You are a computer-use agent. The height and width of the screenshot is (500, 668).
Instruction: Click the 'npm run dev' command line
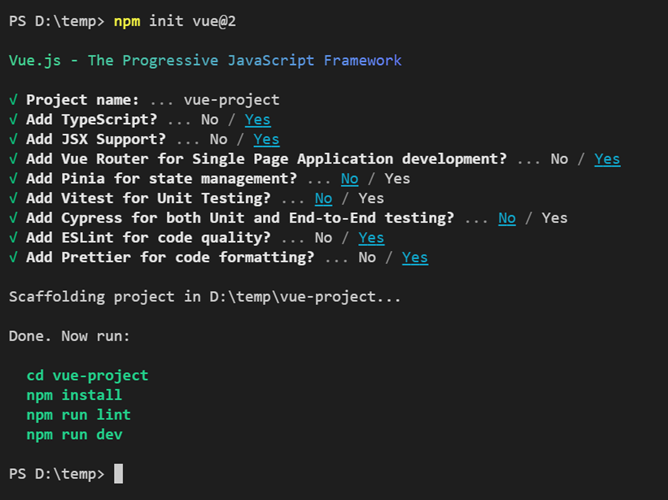[74, 434]
